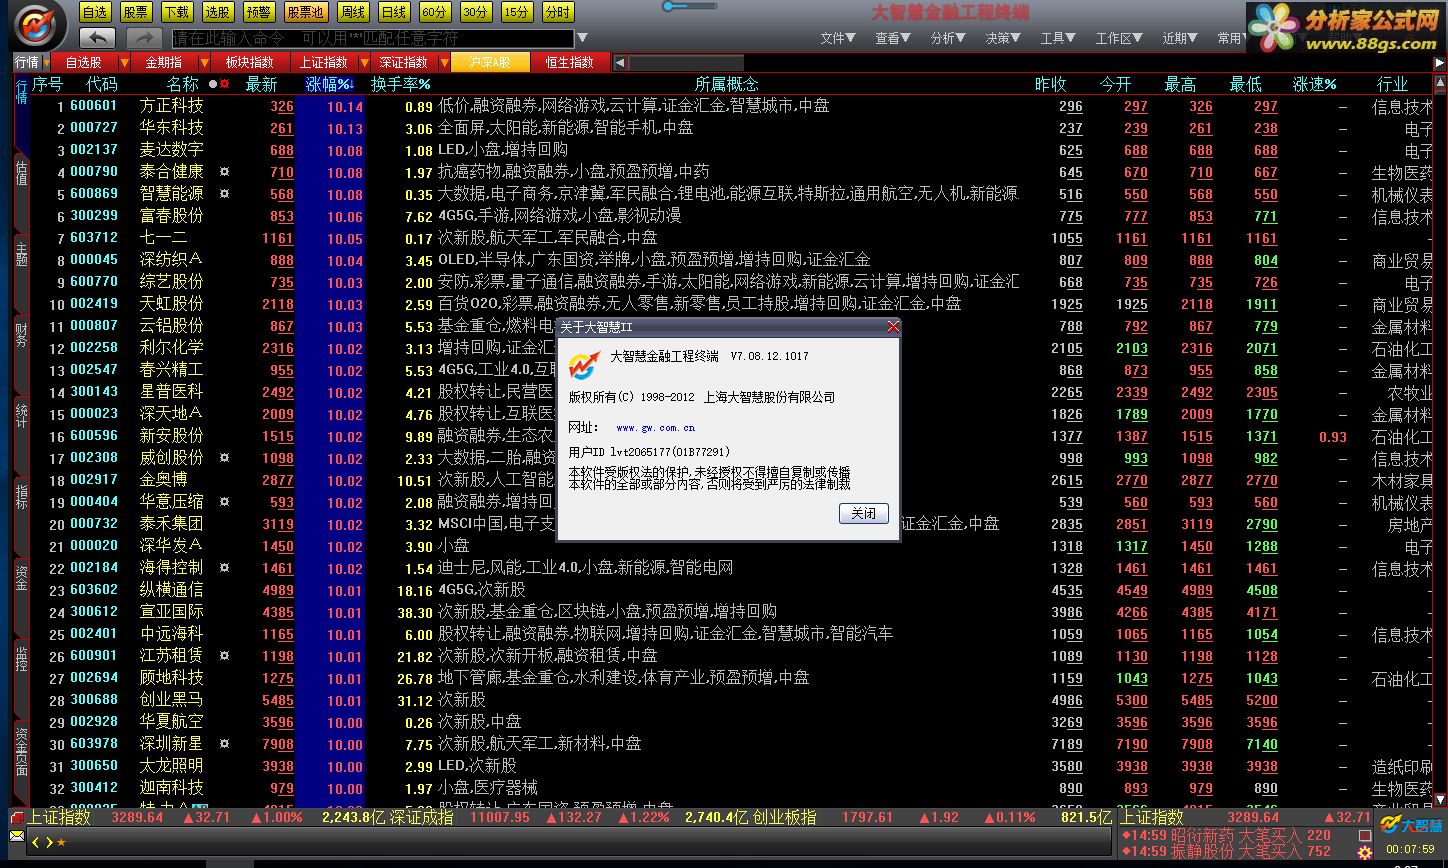This screenshot has height=868, width=1448.
Task: Select stock row 方正科技
Action: [731, 106]
